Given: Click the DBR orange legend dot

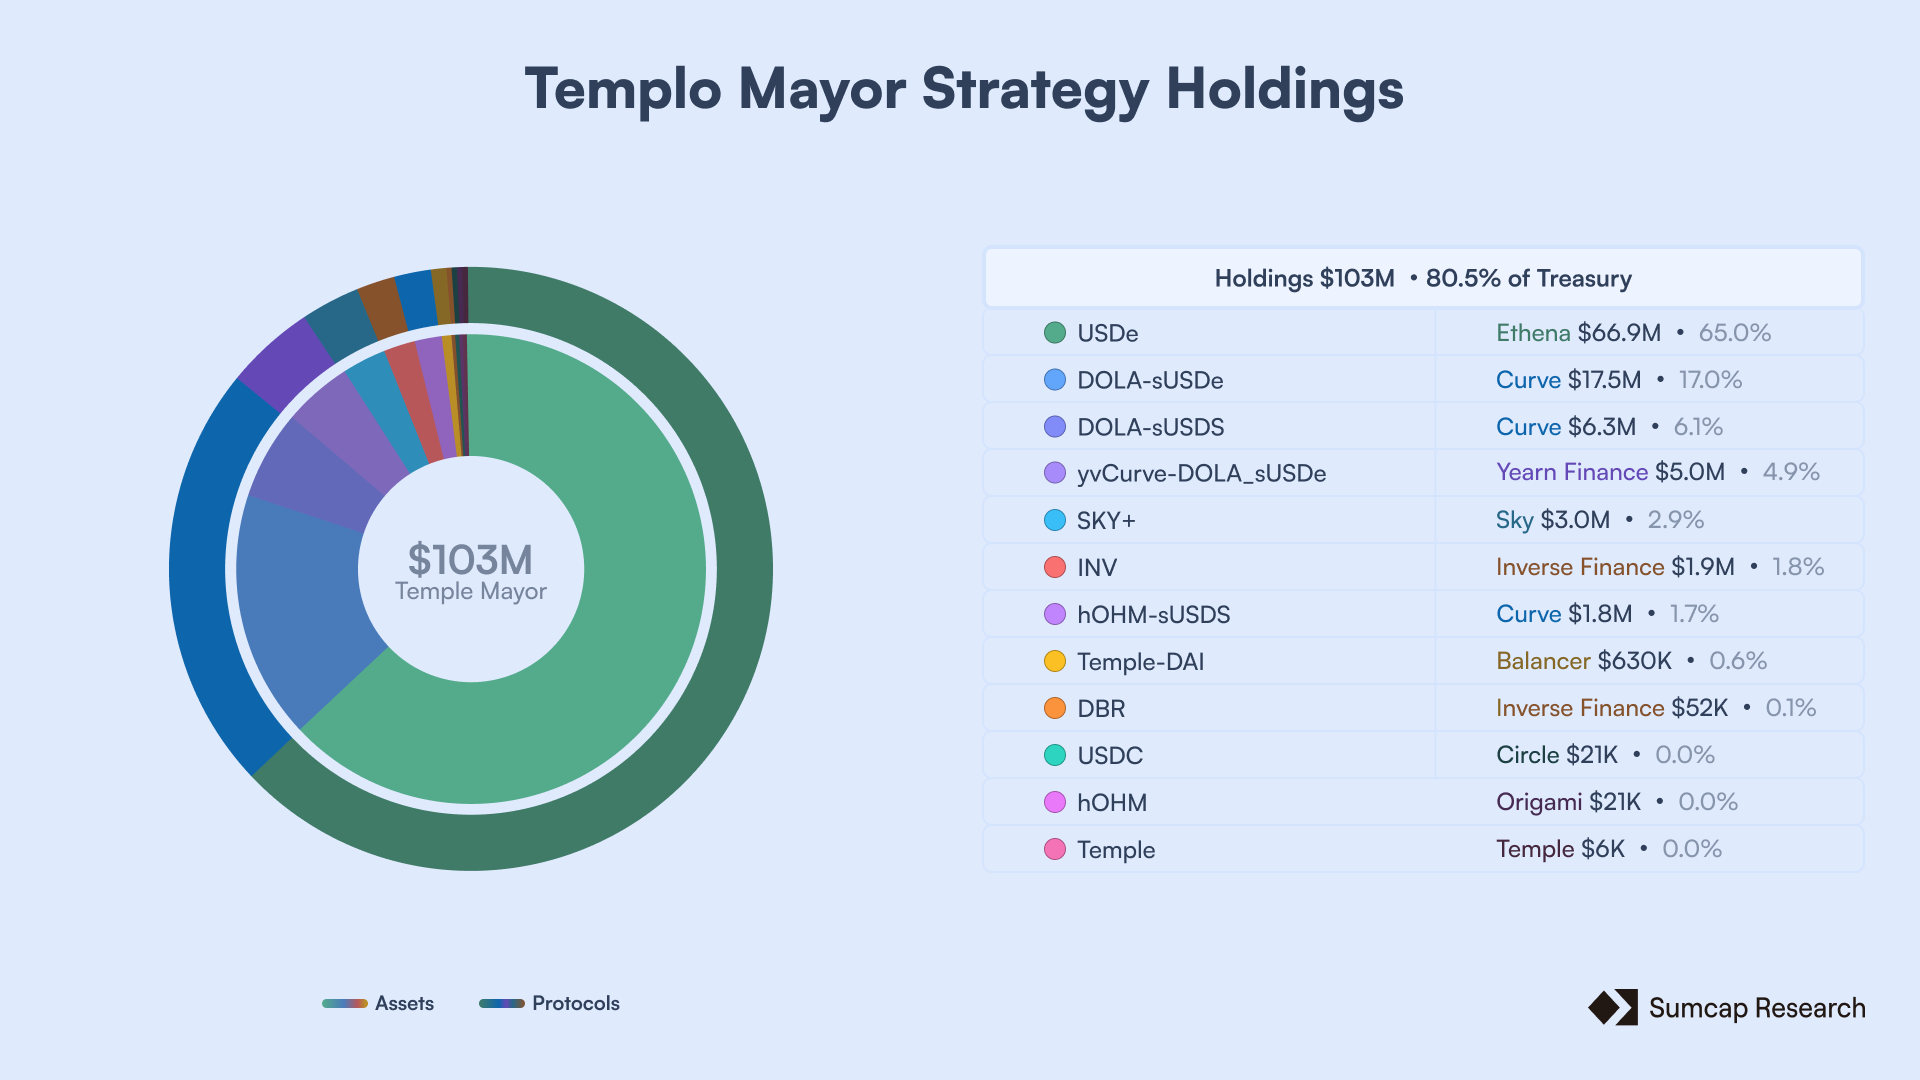Looking at the screenshot, I should (1054, 708).
